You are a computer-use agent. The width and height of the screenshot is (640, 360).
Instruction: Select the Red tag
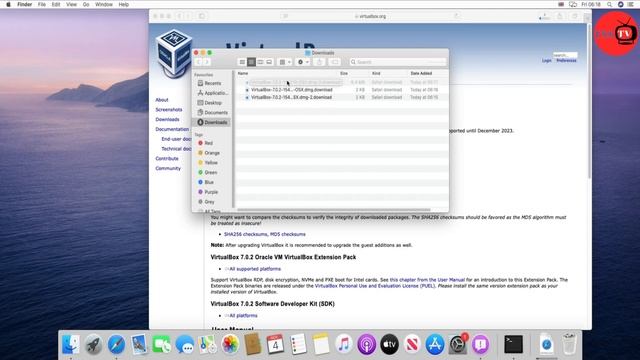(205, 143)
